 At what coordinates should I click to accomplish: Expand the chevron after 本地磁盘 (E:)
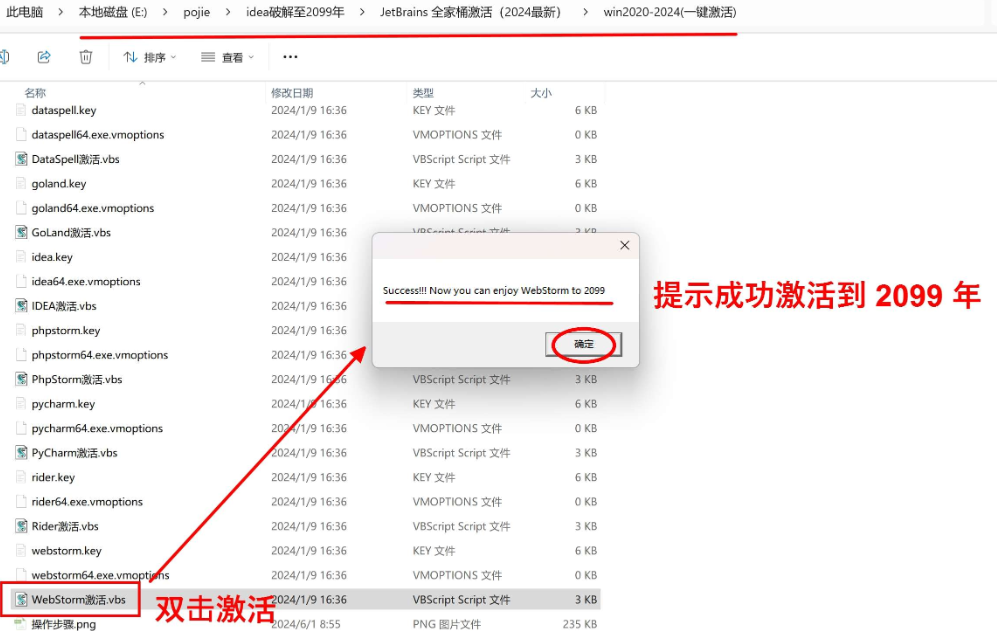pyautogui.click(x=165, y=12)
